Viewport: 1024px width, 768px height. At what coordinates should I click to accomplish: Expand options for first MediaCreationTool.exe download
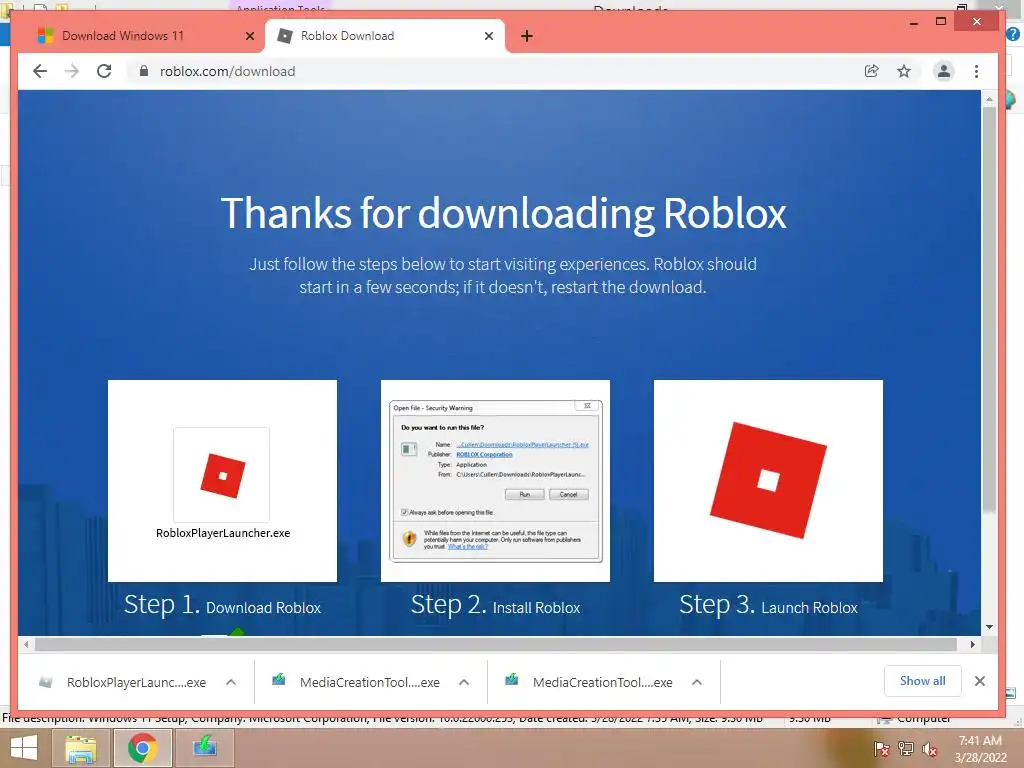pos(464,682)
